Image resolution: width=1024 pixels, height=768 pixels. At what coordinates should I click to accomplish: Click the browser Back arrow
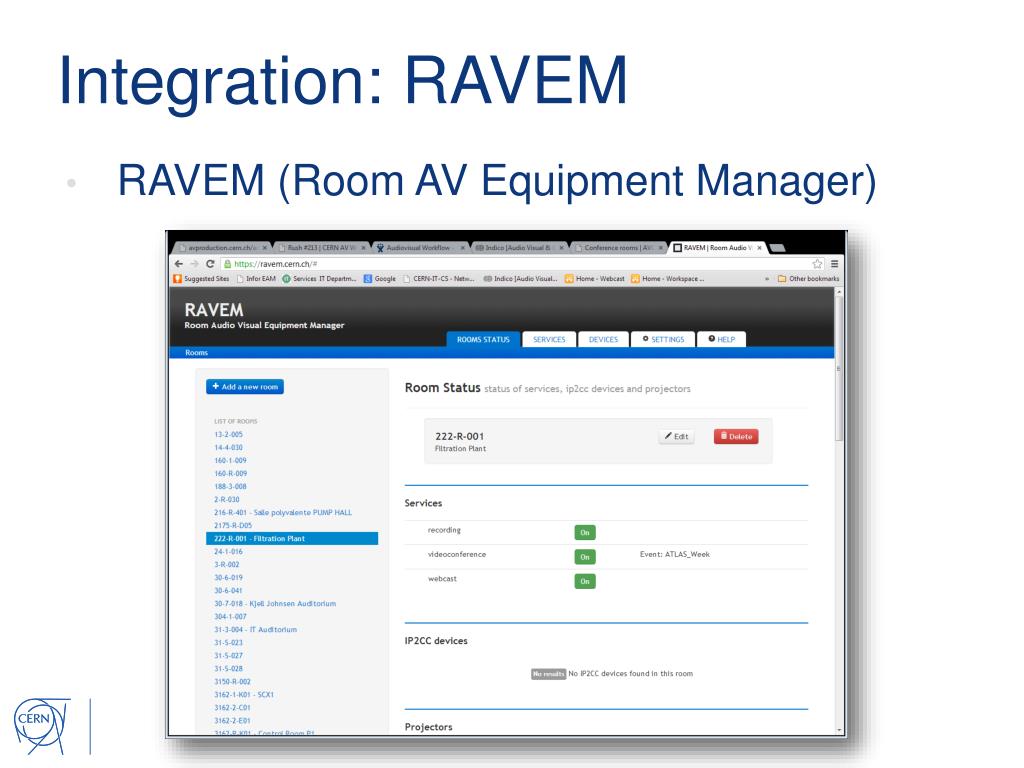pyautogui.click(x=179, y=264)
